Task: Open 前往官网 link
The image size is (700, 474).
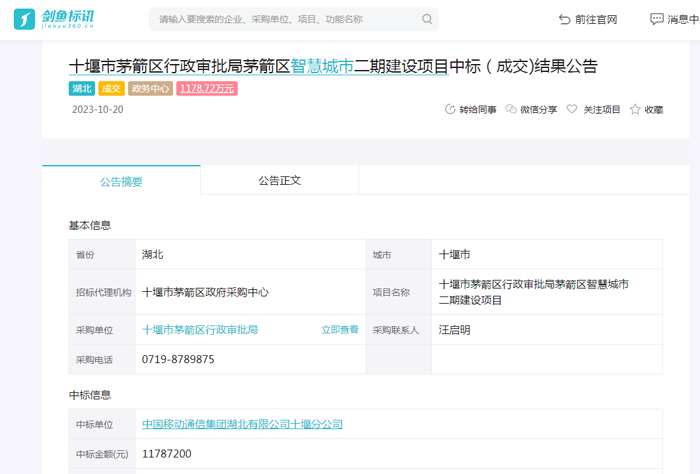Action: click(596, 19)
